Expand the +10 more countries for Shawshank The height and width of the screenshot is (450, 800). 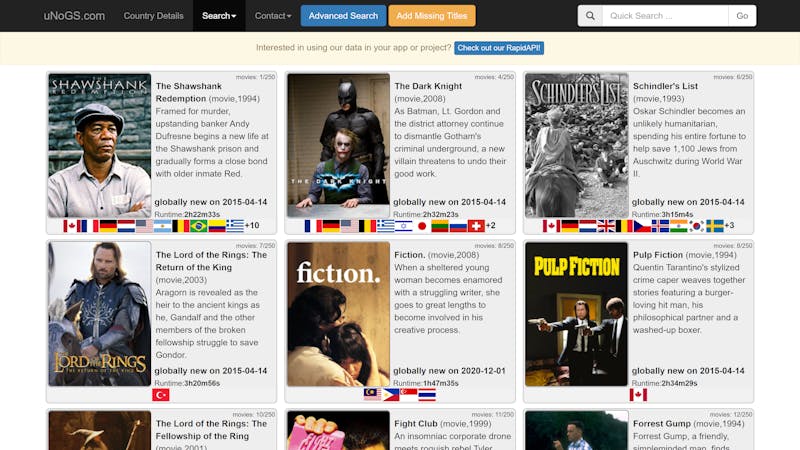[252, 226]
